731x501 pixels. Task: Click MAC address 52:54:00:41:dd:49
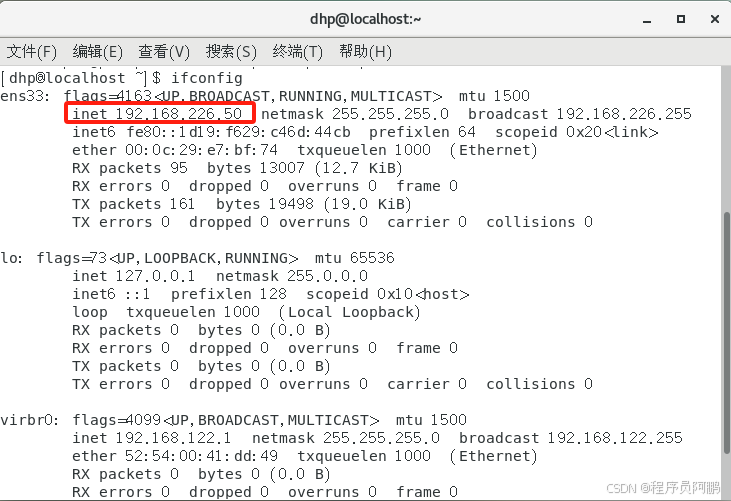click(x=201, y=456)
